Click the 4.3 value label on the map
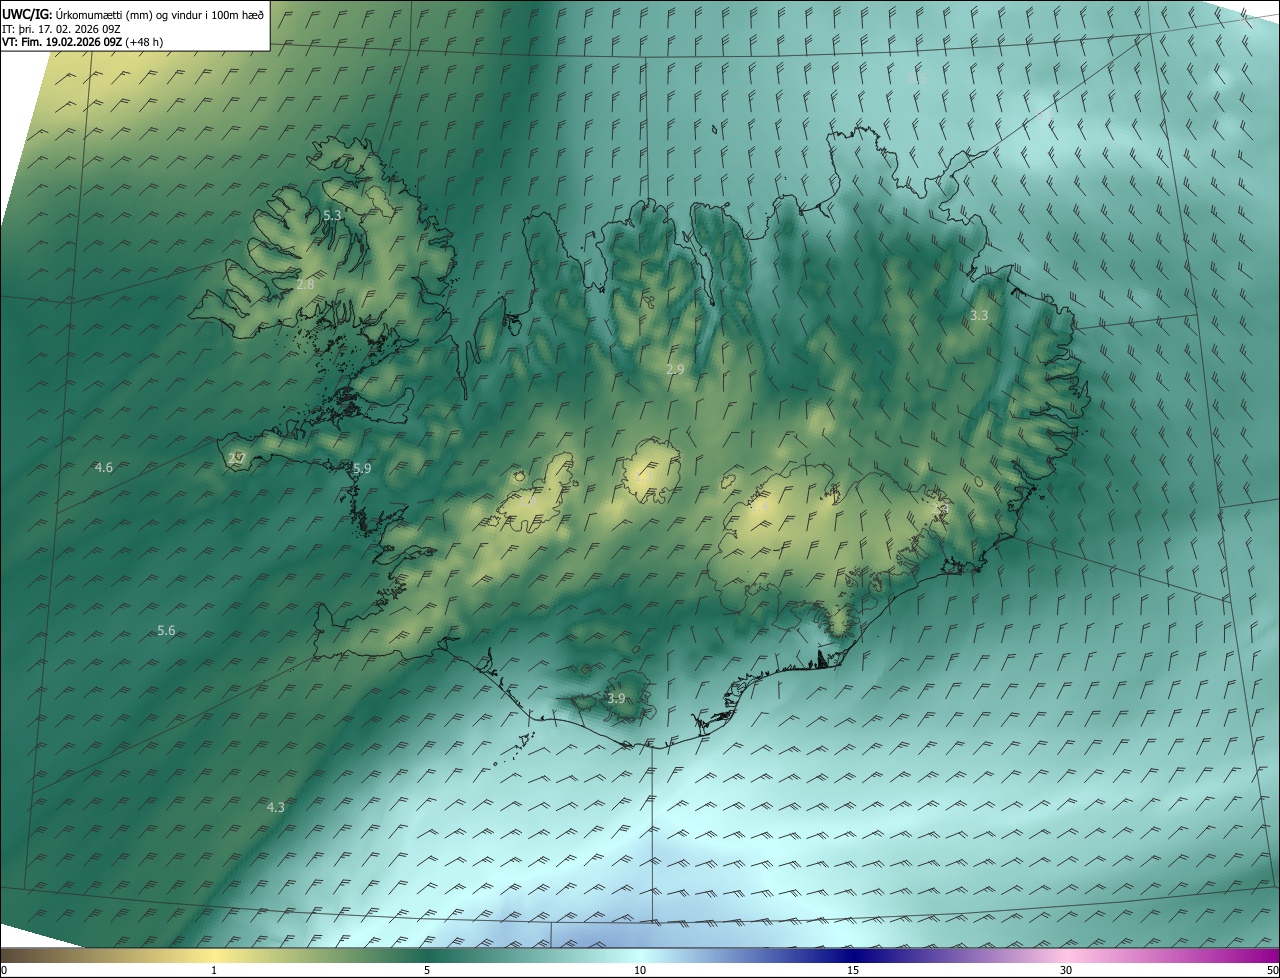Image resolution: width=1280 pixels, height=978 pixels. (x=275, y=807)
